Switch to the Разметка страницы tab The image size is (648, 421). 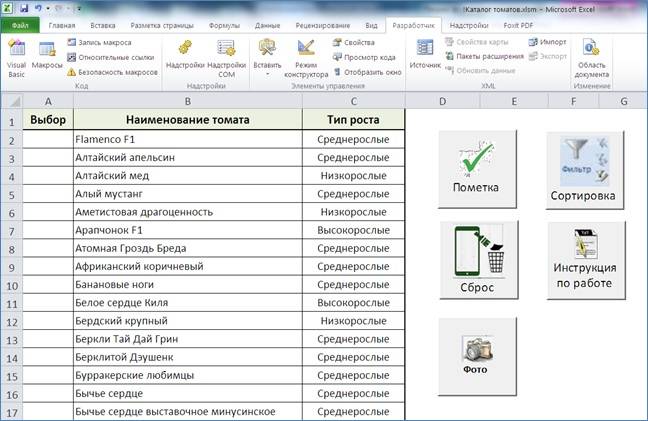[162, 25]
